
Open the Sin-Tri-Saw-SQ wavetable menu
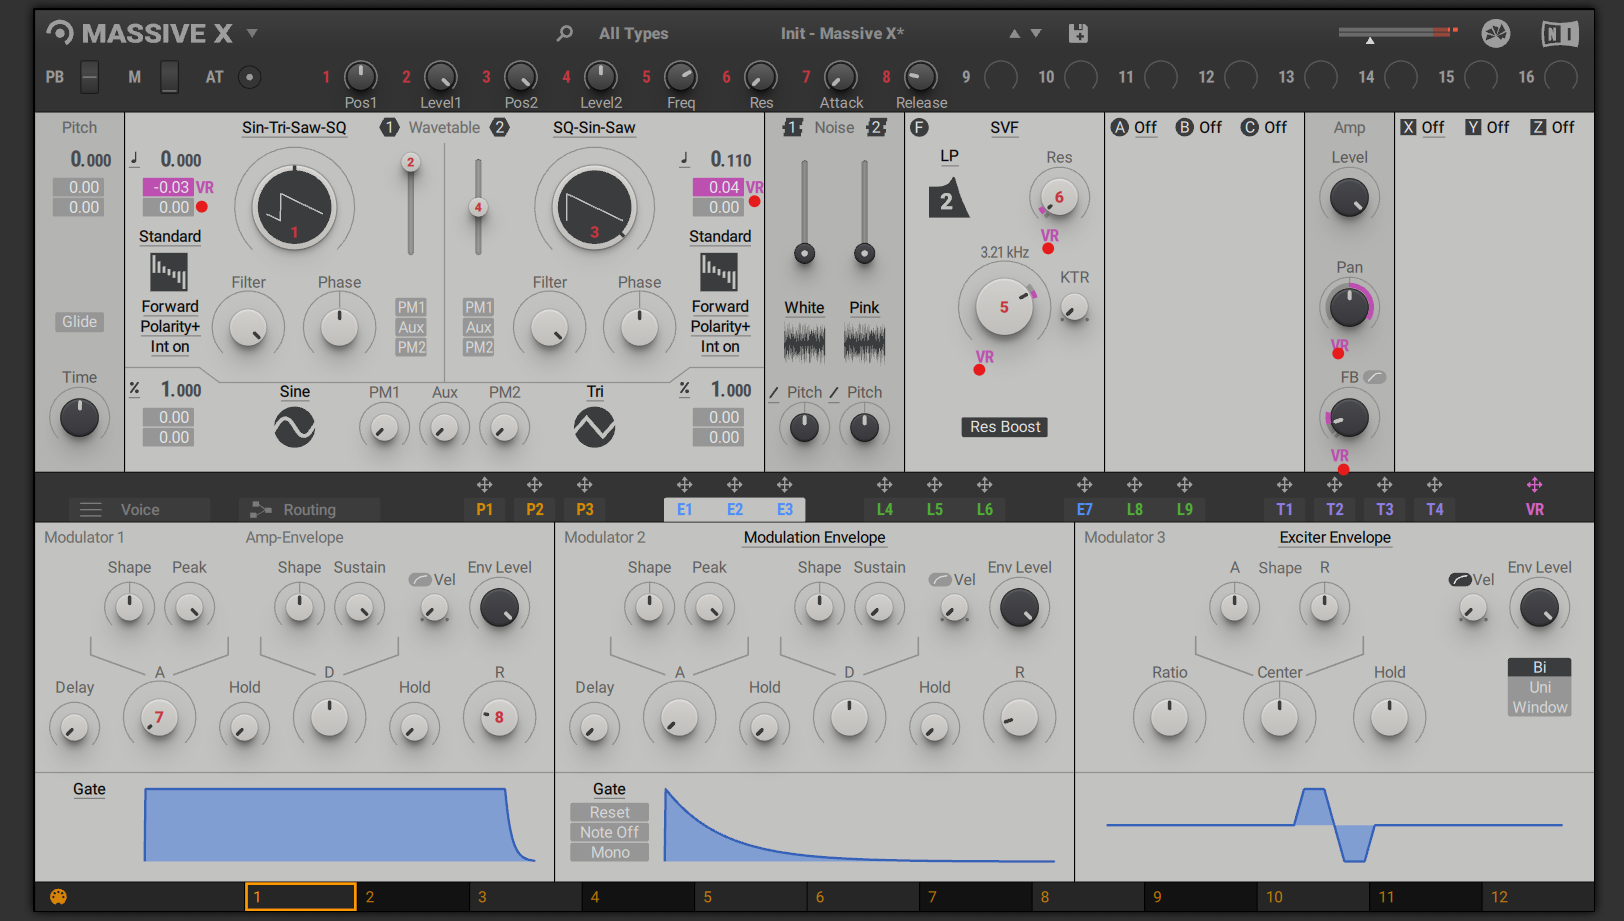coord(294,127)
